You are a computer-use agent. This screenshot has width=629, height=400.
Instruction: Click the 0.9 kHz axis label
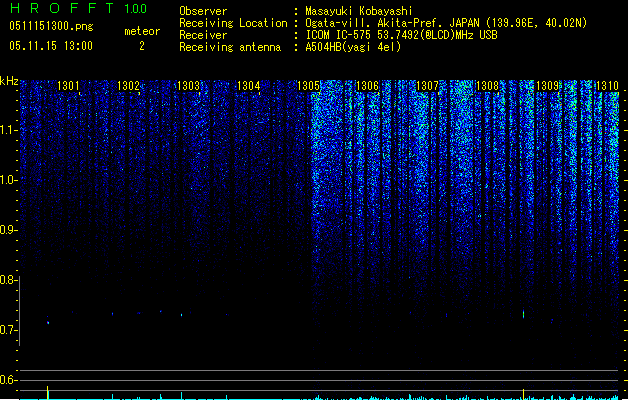pos(8,230)
